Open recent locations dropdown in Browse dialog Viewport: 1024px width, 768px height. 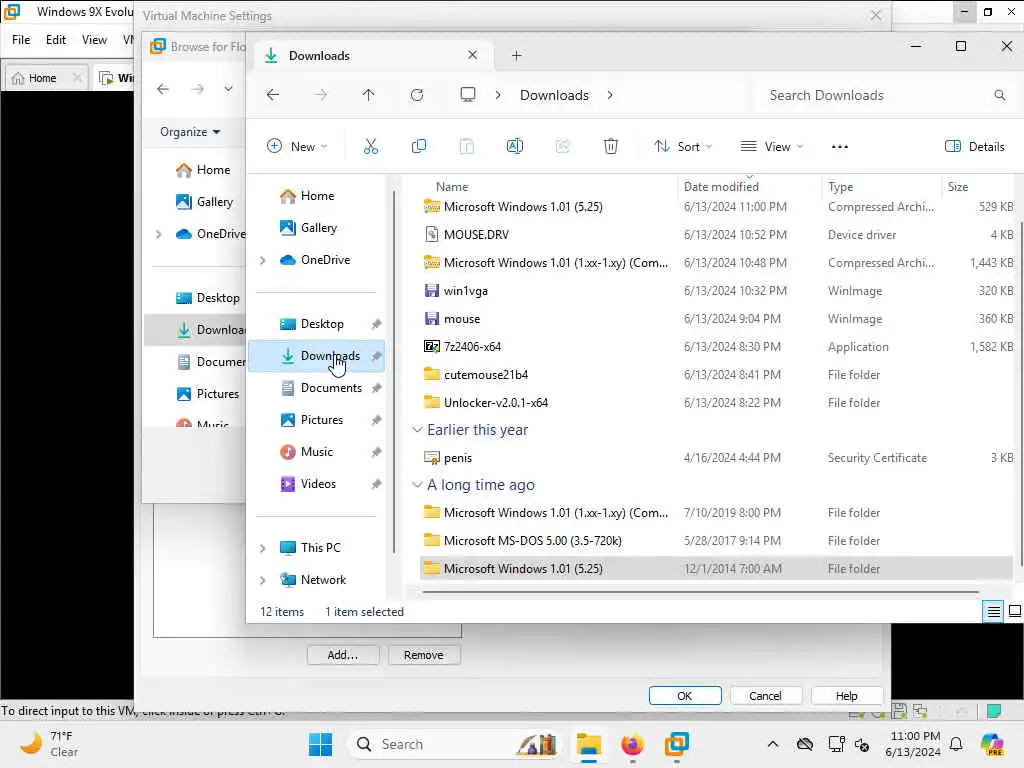[229, 89]
